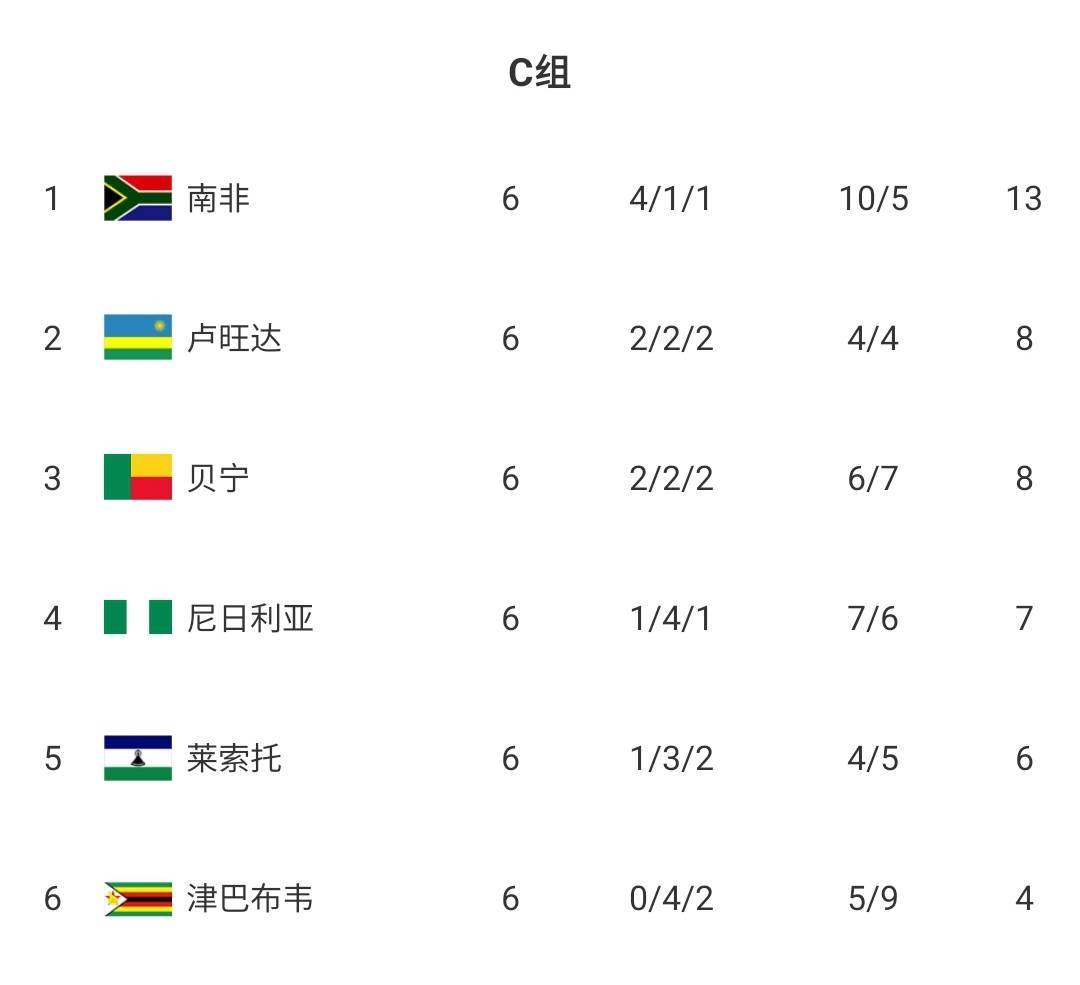This screenshot has width=1080, height=985.
Task: Tap the 莱索托 team name
Action: (234, 758)
